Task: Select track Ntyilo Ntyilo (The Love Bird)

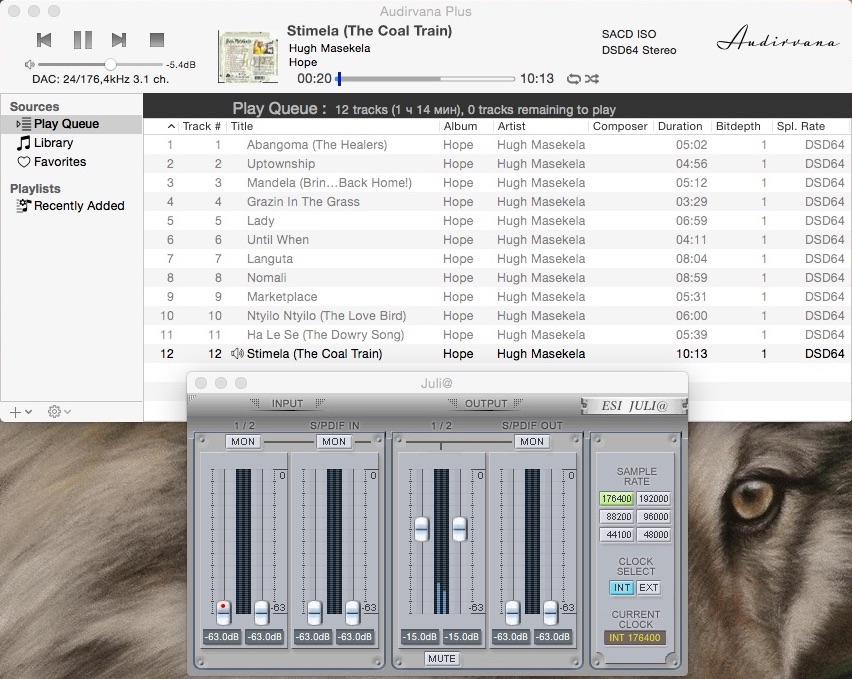Action: (497, 316)
